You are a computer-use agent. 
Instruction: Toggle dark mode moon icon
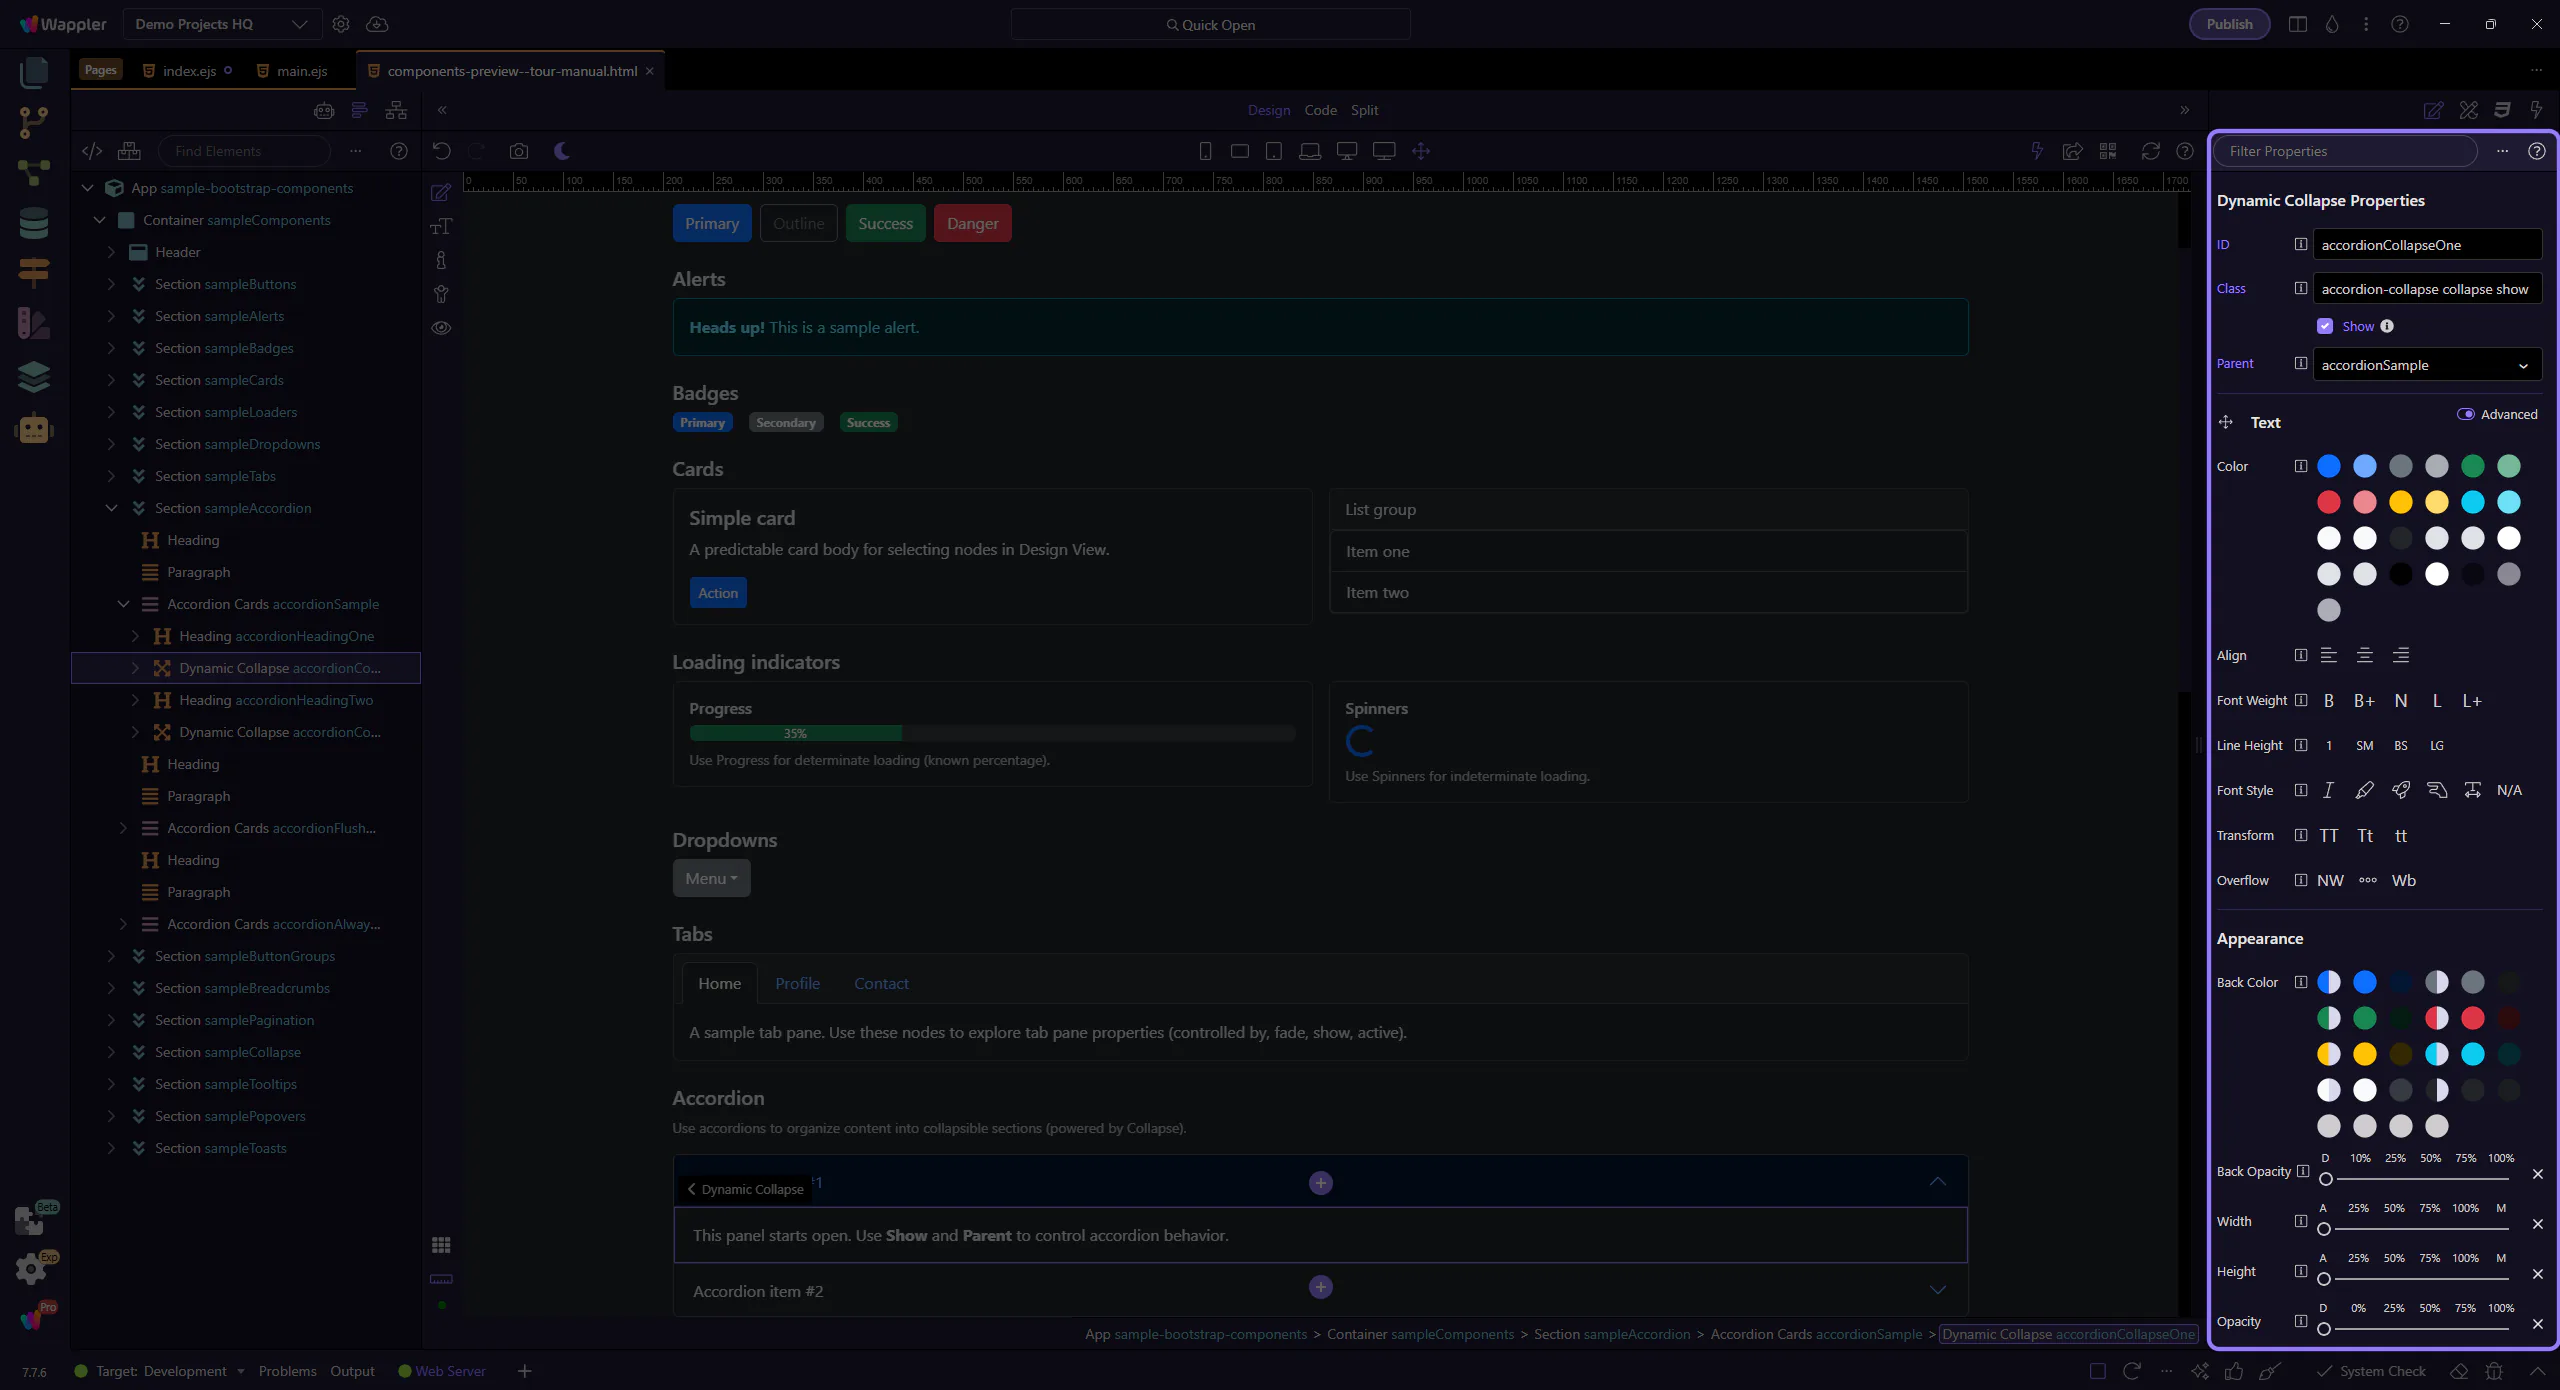pyautogui.click(x=562, y=151)
